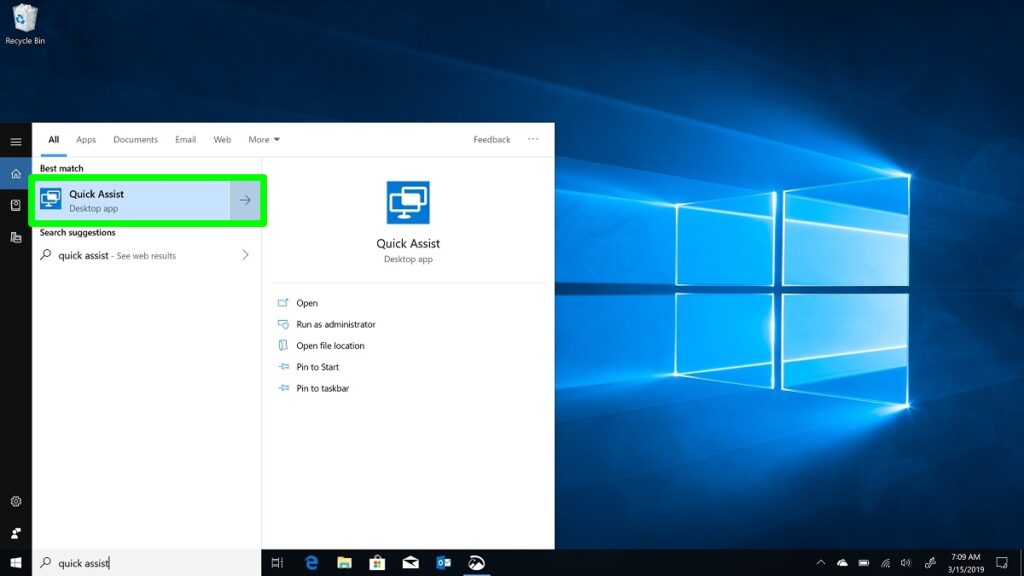Image resolution: width=1024 pixels, height=576 pixels.
Task: Select the Email search filter
Action: click(185, 140)
